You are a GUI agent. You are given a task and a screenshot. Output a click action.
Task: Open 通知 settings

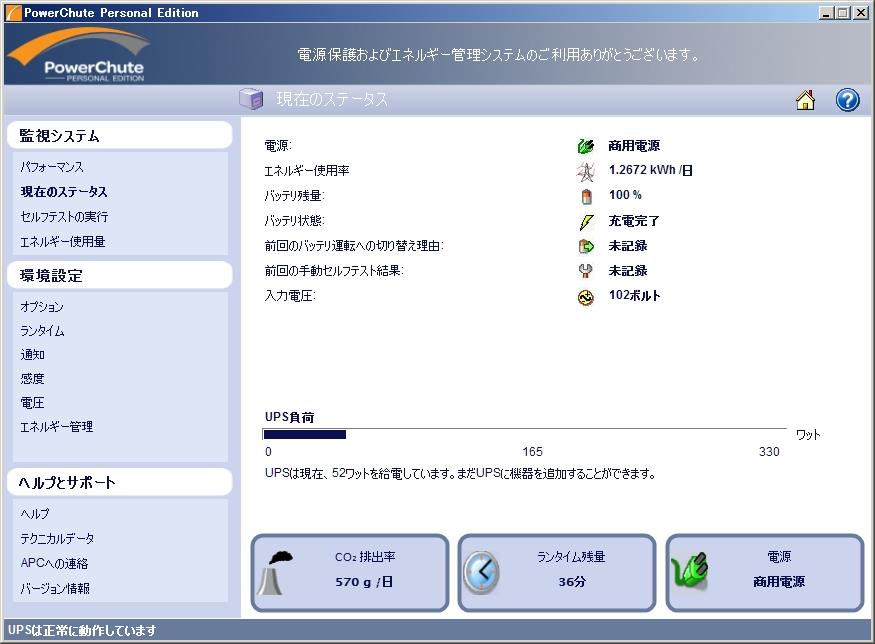pyautogui.click(x=32, y=355)
